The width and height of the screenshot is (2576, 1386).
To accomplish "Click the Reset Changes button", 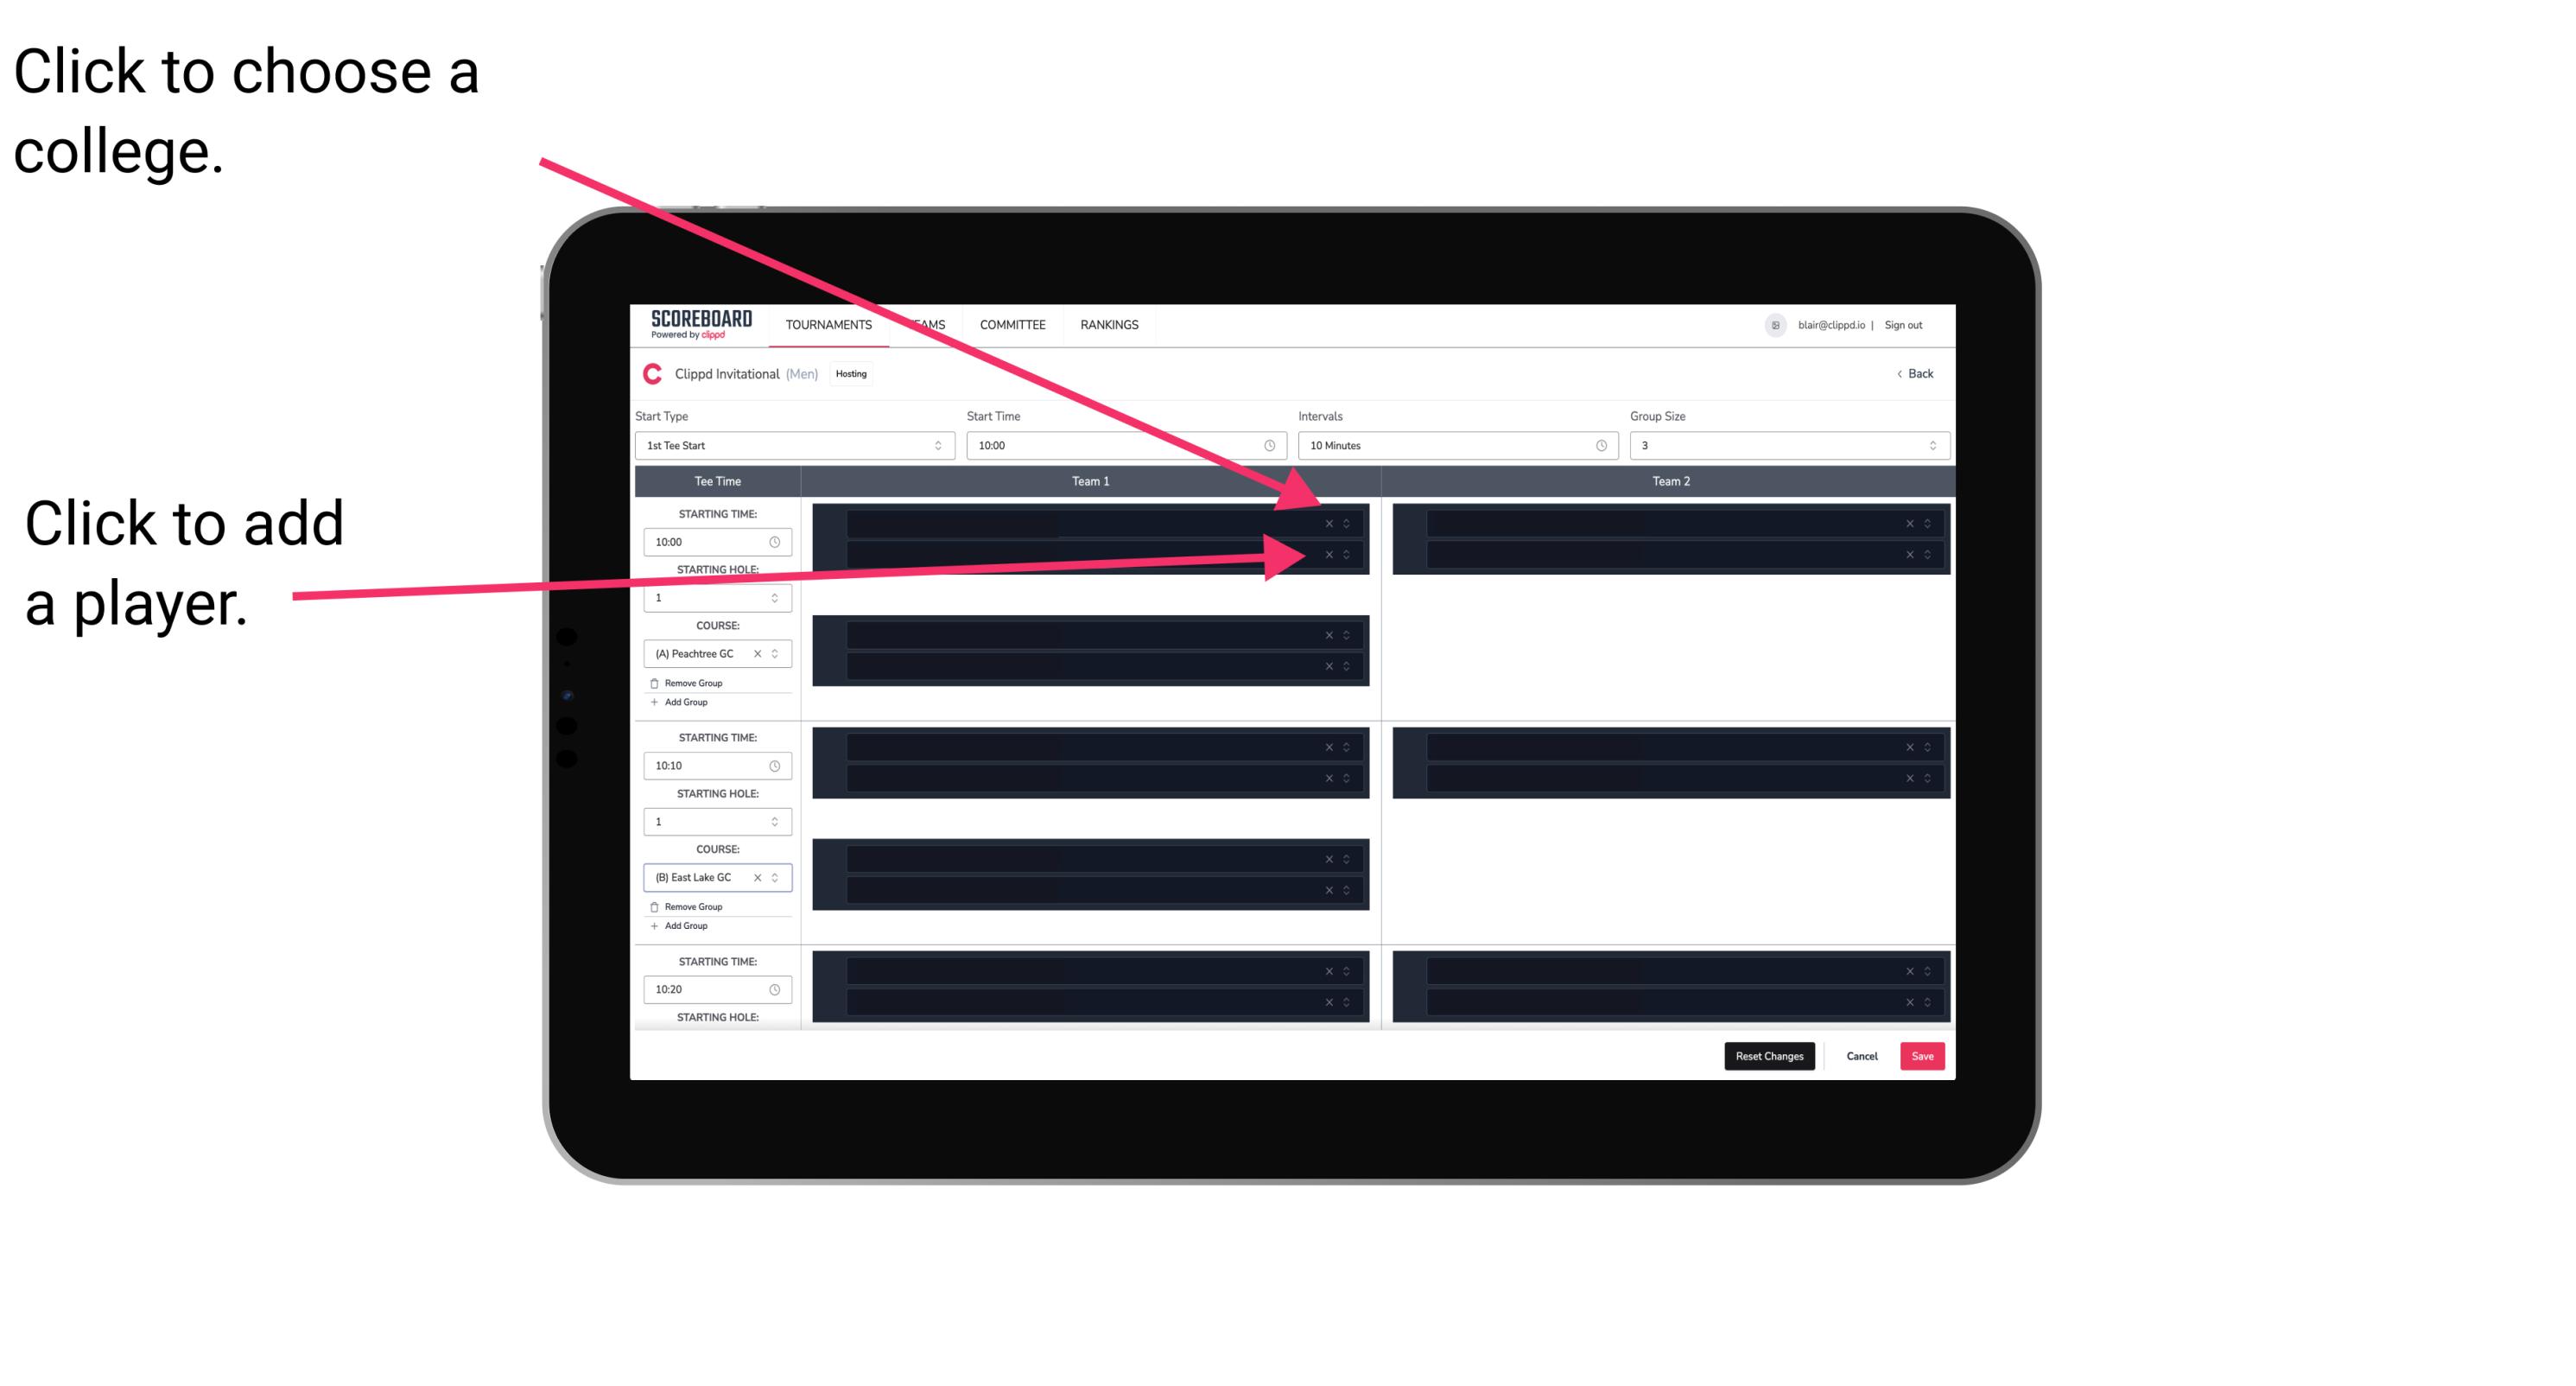I will (x=1771, y=1055).
